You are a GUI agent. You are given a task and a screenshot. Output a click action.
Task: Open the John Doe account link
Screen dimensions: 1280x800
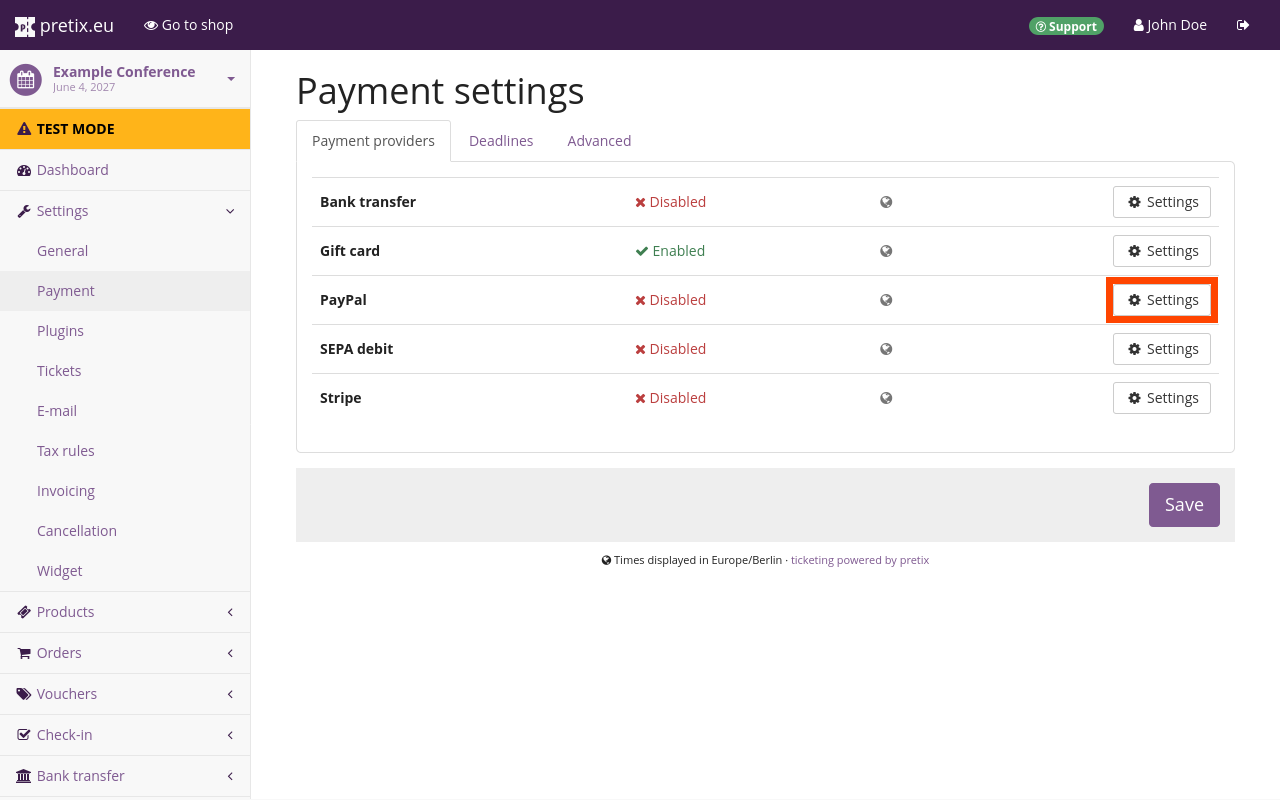click(1170, 25)
